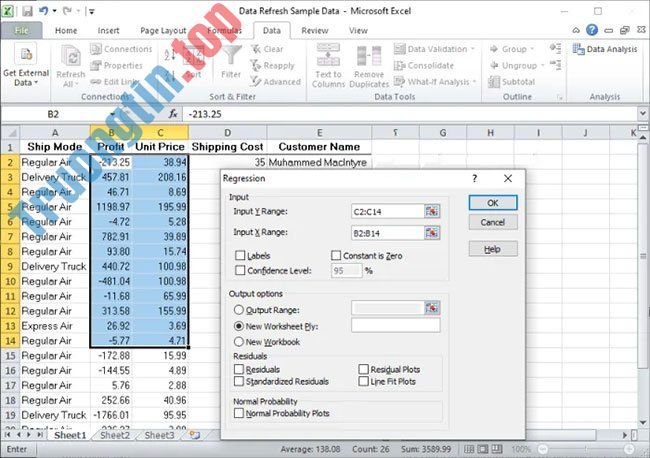This screenshot has height=458, width=650.
Task: Click the Input X Range field
Action: pyautogui.click(x=387, y=233)
